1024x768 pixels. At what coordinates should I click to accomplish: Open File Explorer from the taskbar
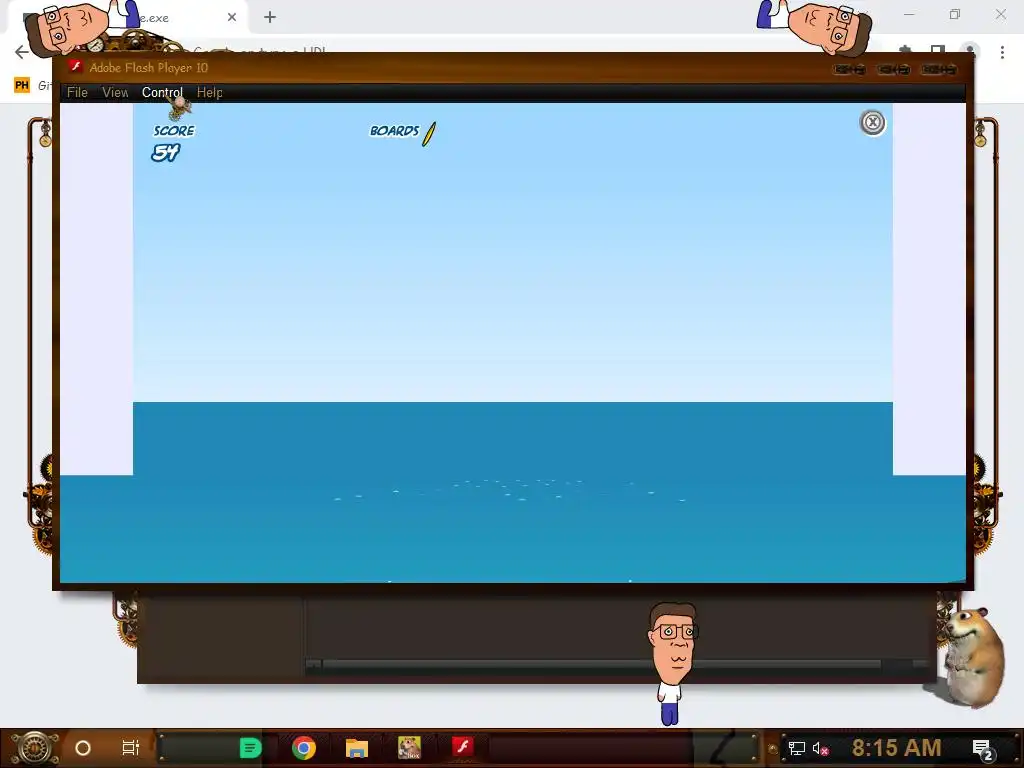point(357,748)
